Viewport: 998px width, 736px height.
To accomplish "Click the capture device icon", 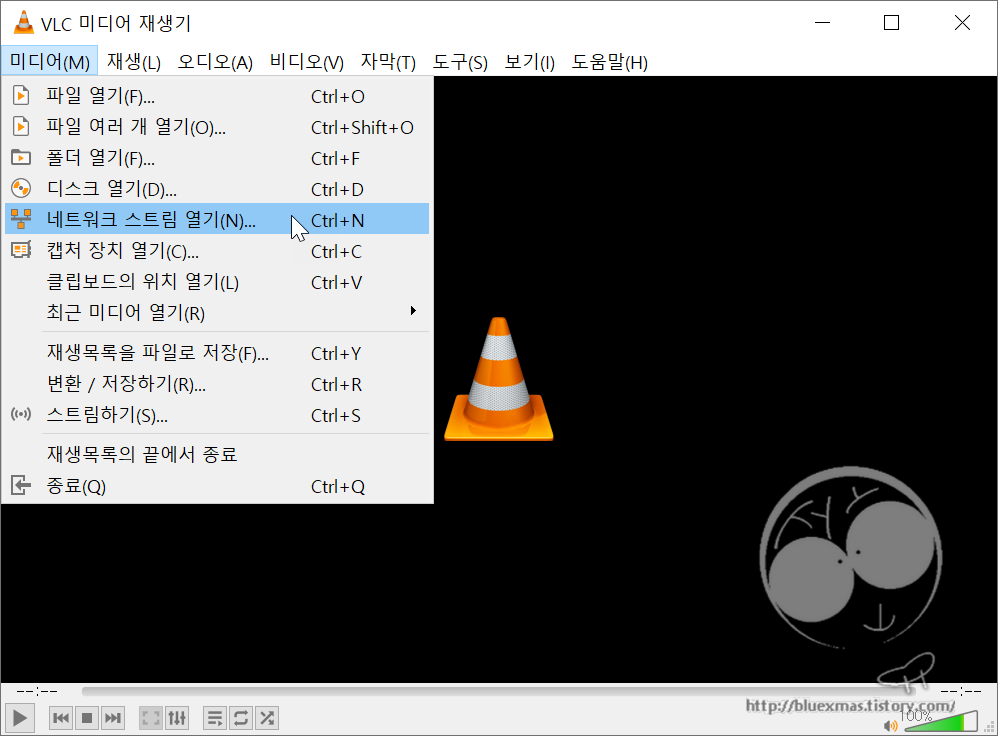I will (21, 250).
